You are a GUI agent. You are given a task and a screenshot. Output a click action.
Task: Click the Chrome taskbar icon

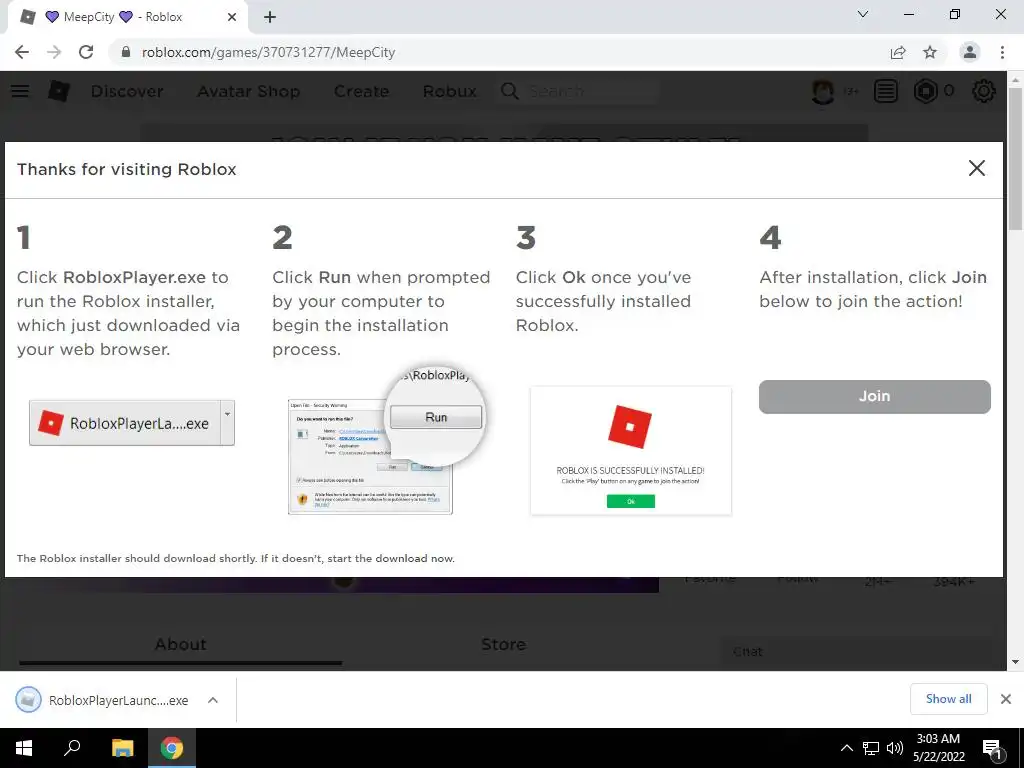[x=172, y=748]
